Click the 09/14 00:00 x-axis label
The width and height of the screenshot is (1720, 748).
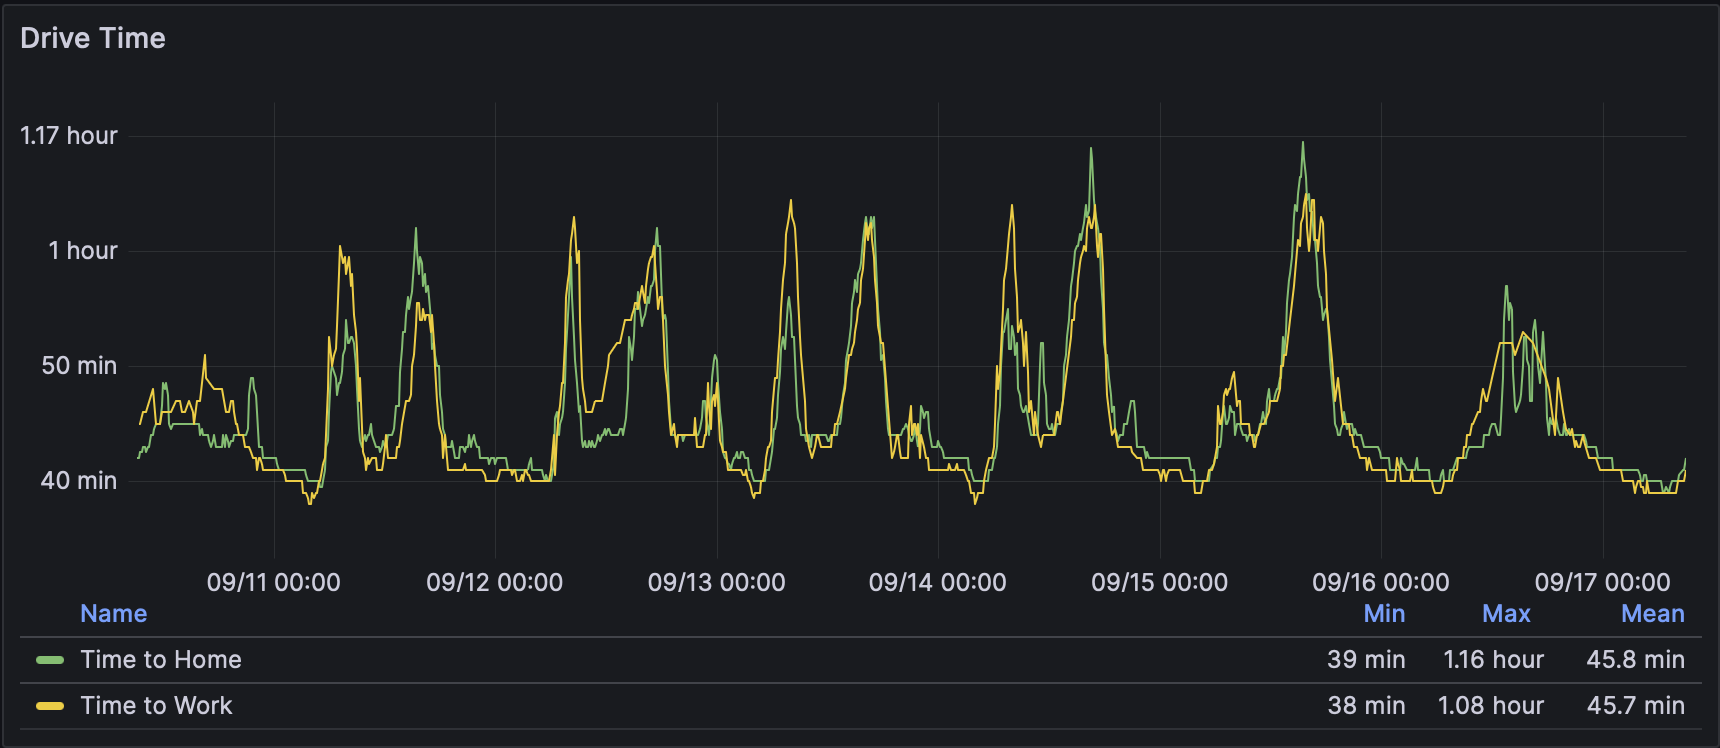938,583
